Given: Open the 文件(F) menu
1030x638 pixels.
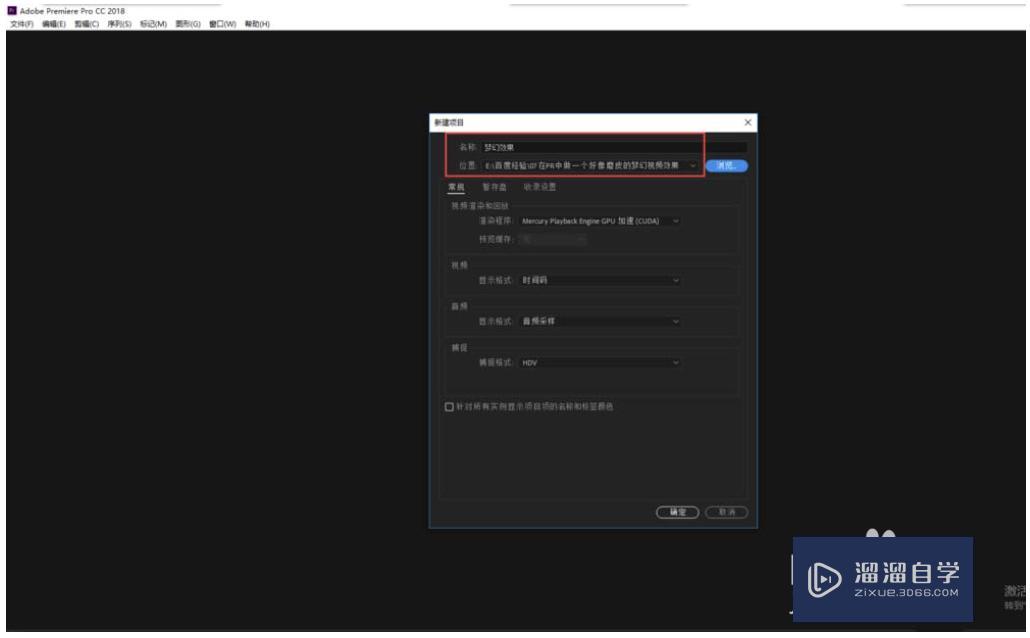Looking at the screenshot, I should pos(21,24).
